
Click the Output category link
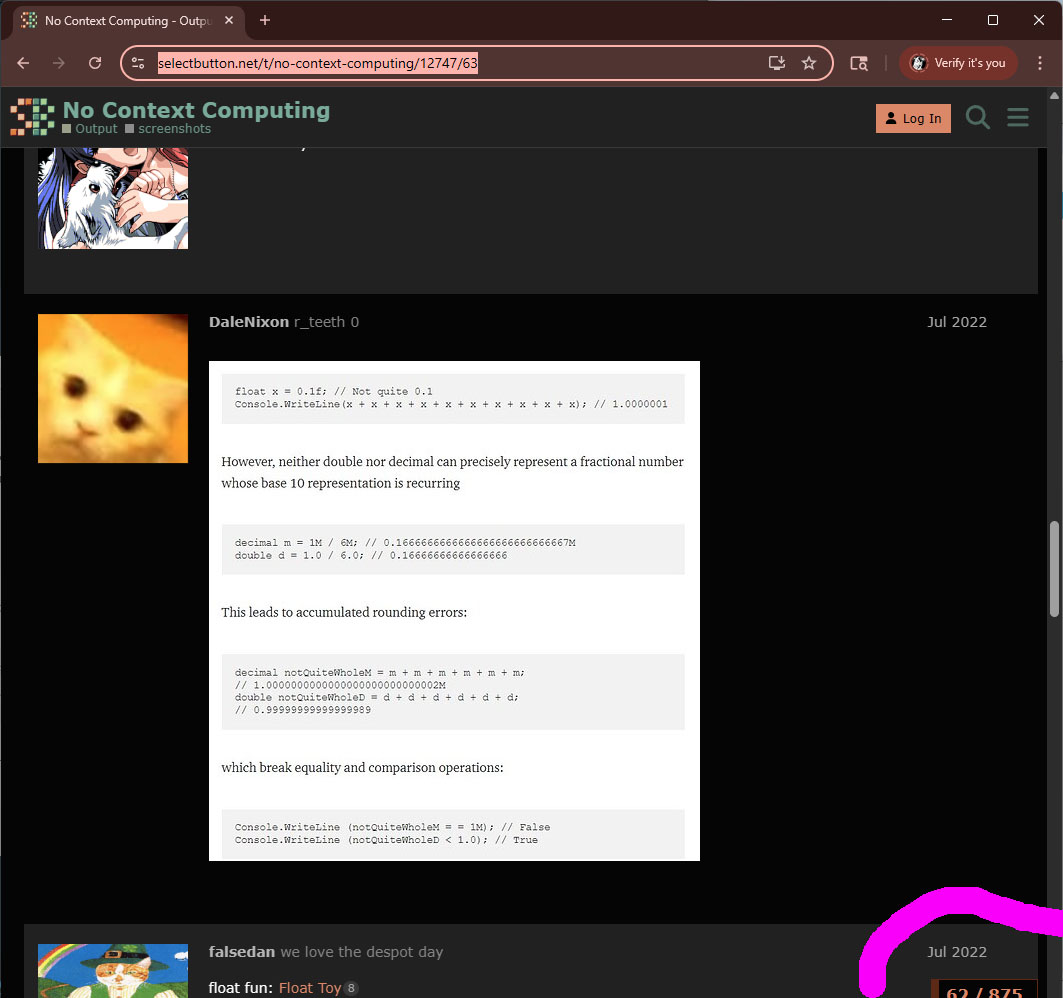click(x=95, y=129)
